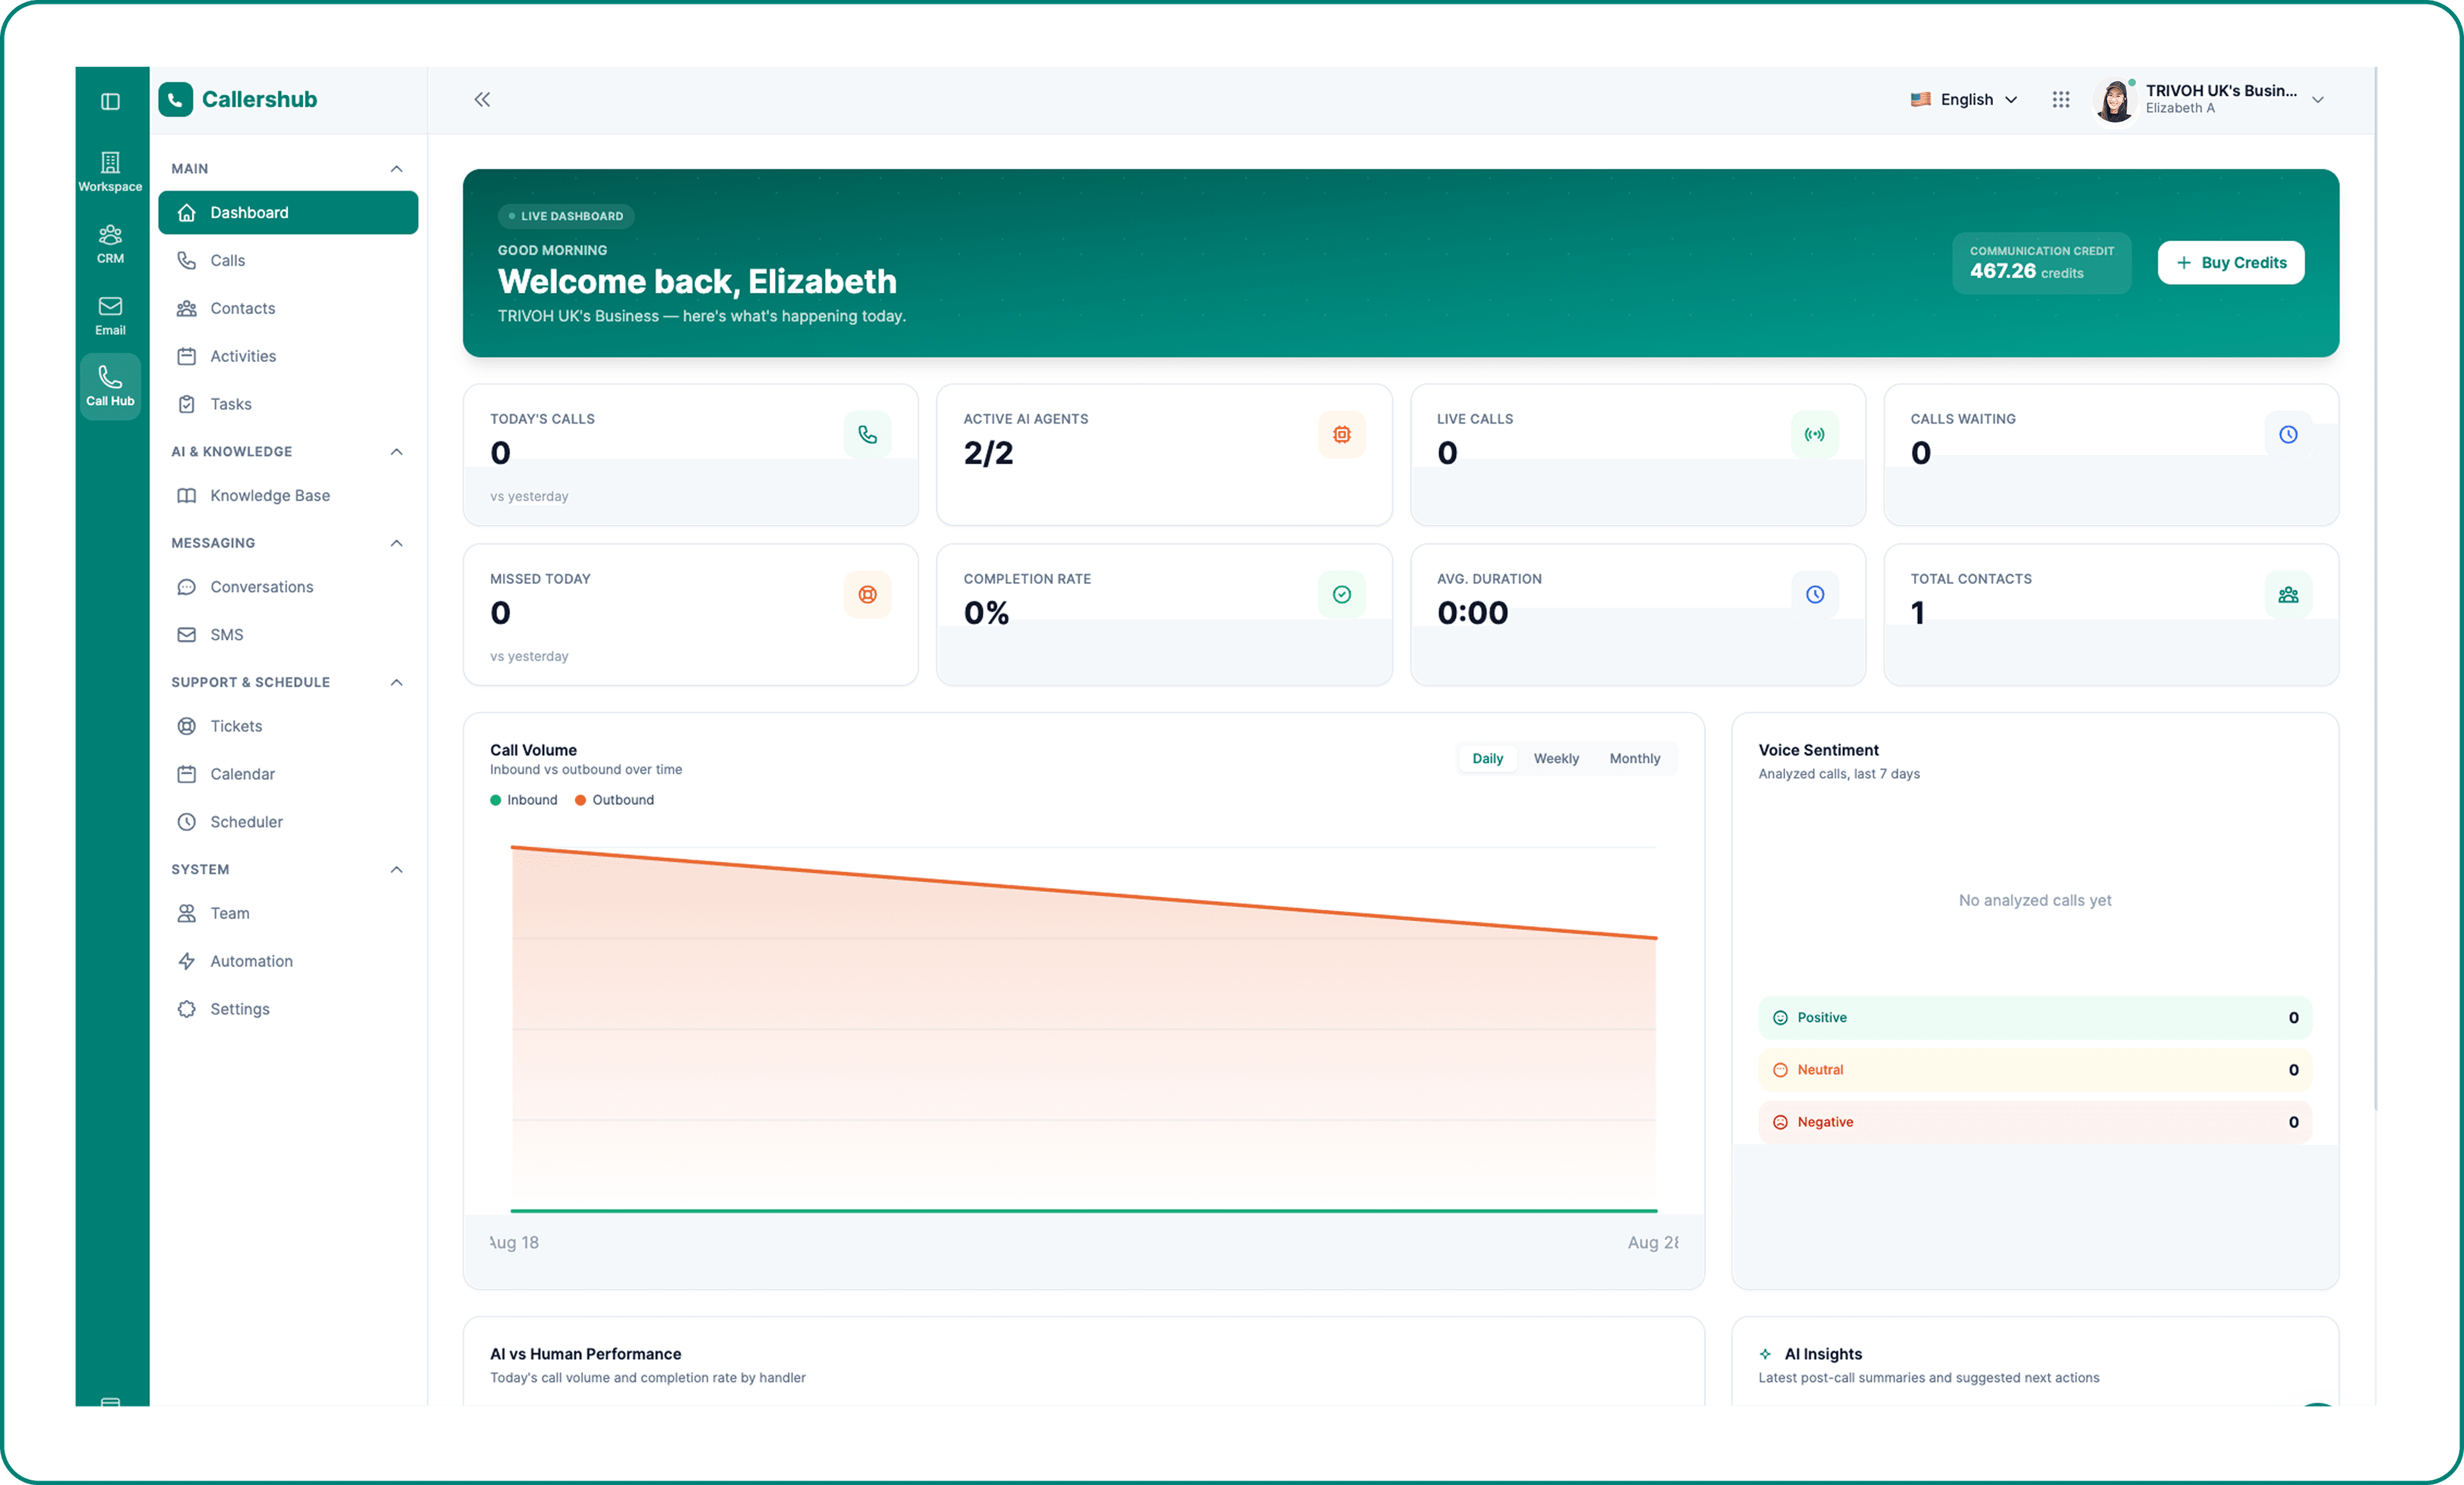Click the page vertical scrollbar

[2375, 588]
